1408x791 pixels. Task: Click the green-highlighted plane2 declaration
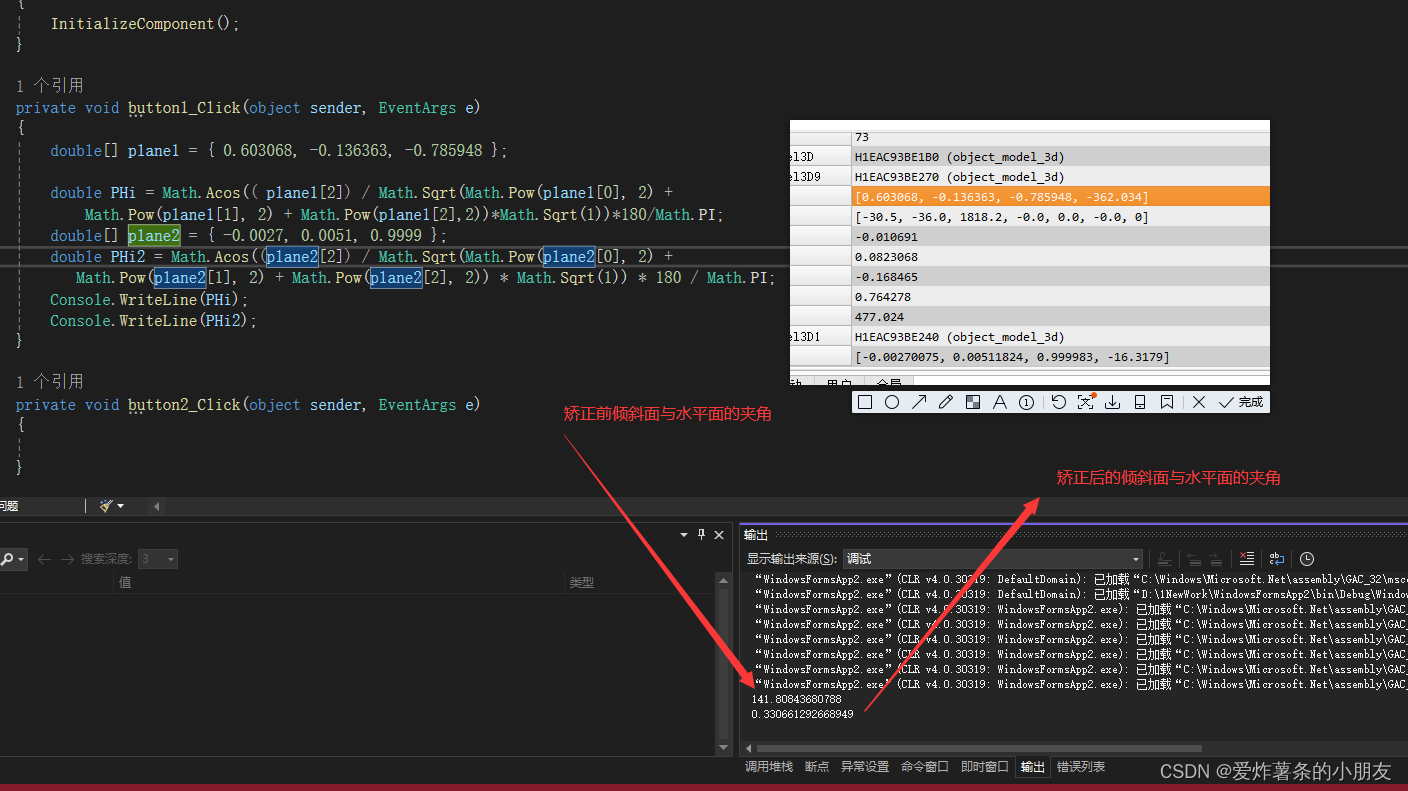point(153,235)
